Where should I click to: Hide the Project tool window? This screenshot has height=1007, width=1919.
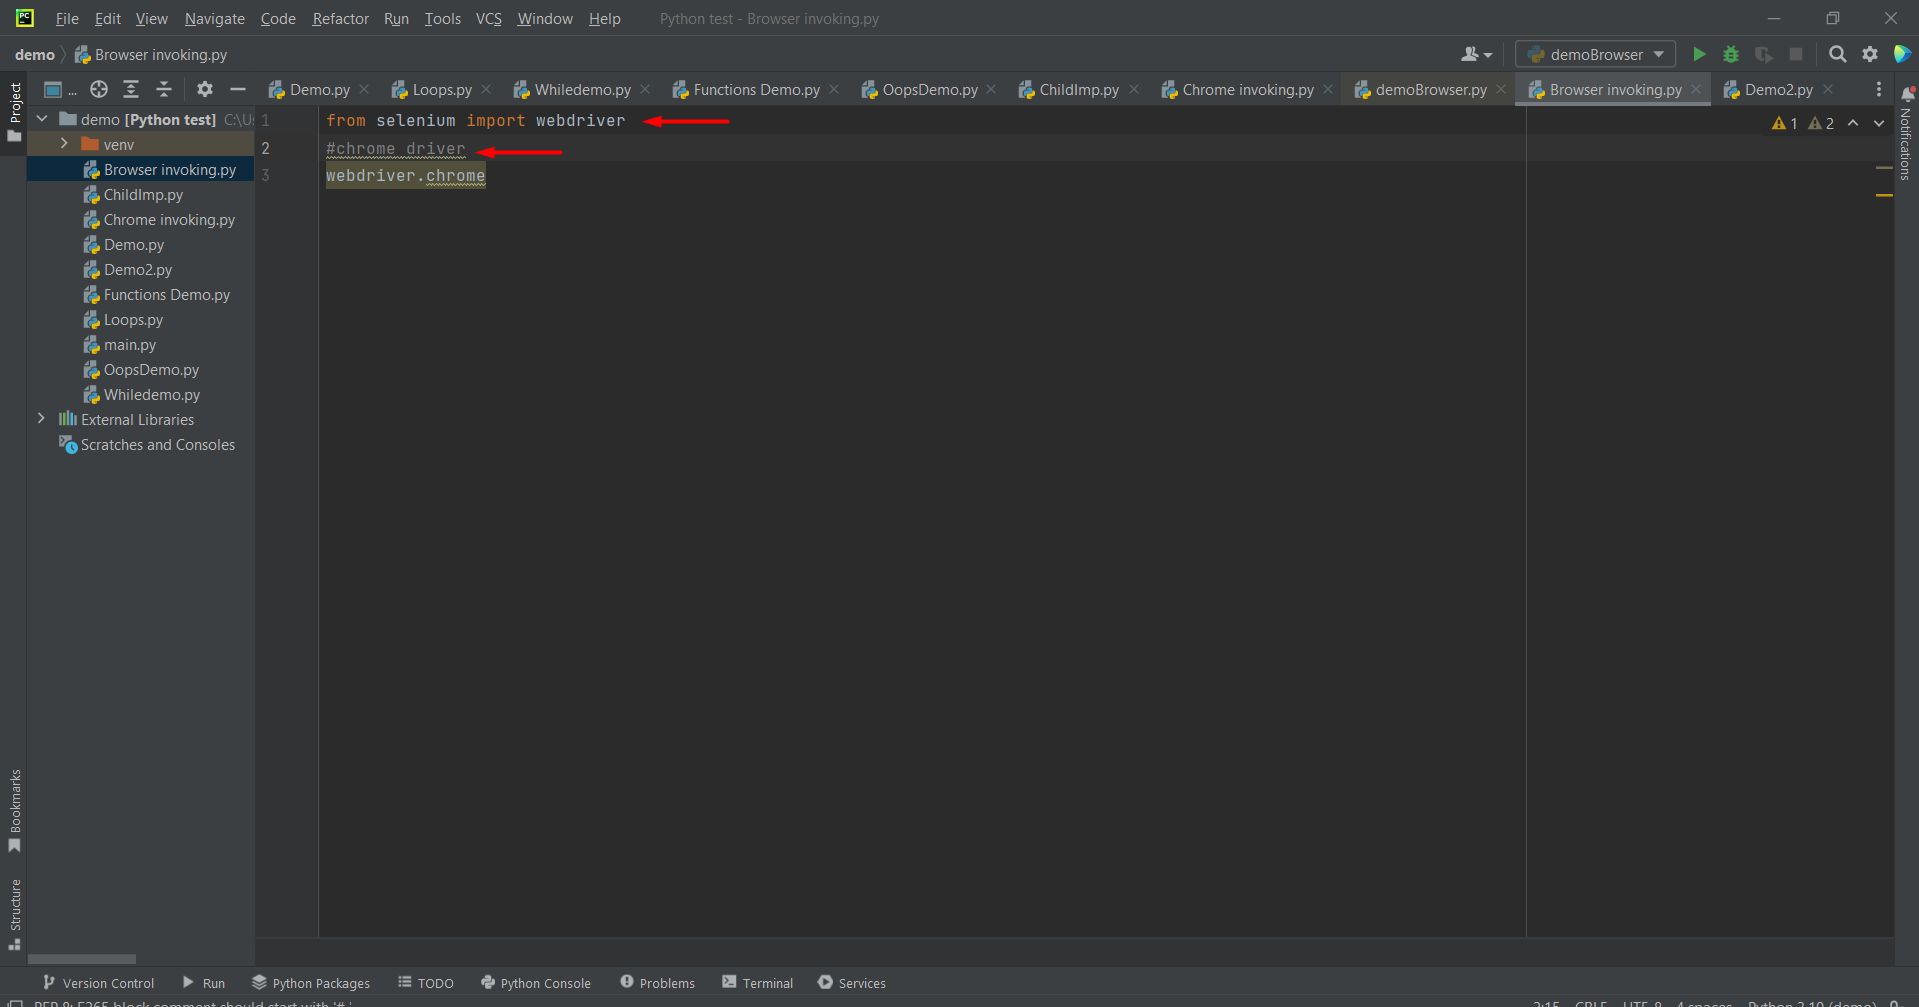238,89
